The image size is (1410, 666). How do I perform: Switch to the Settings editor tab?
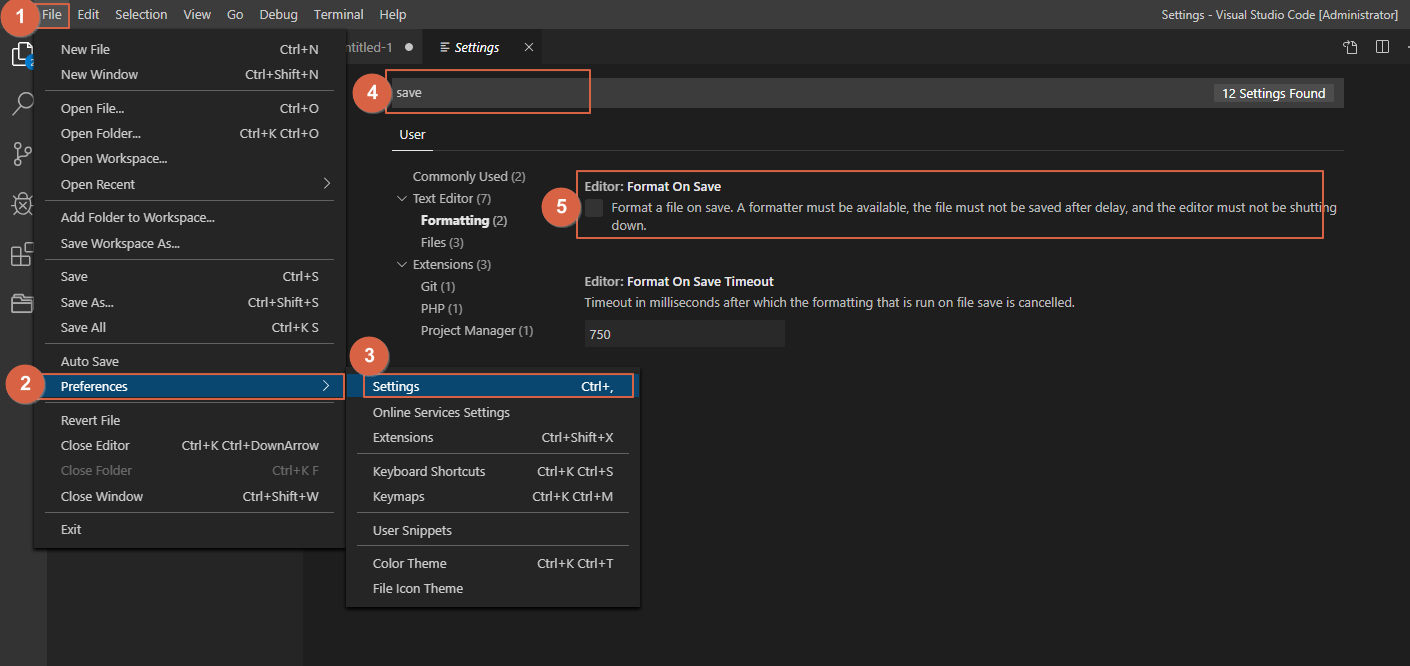(x=477, y=47)
